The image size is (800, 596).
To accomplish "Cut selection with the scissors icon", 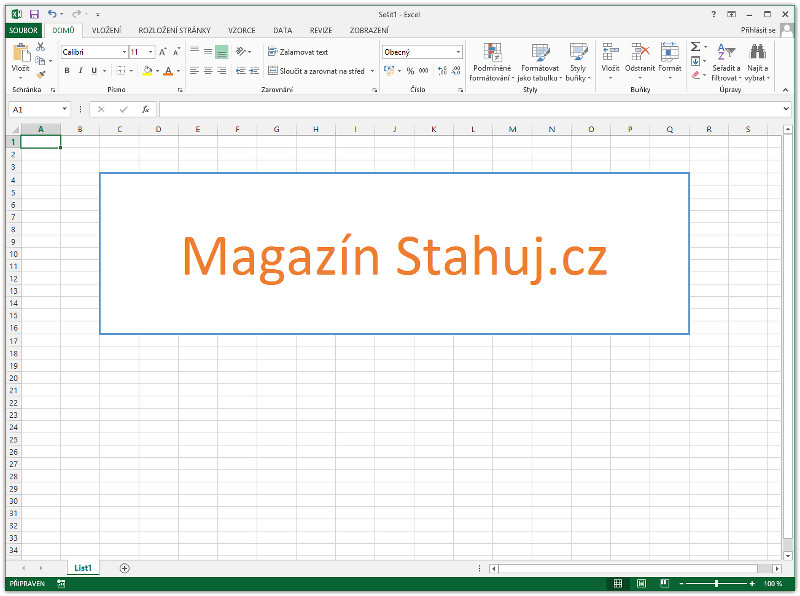I will point(40,47).
